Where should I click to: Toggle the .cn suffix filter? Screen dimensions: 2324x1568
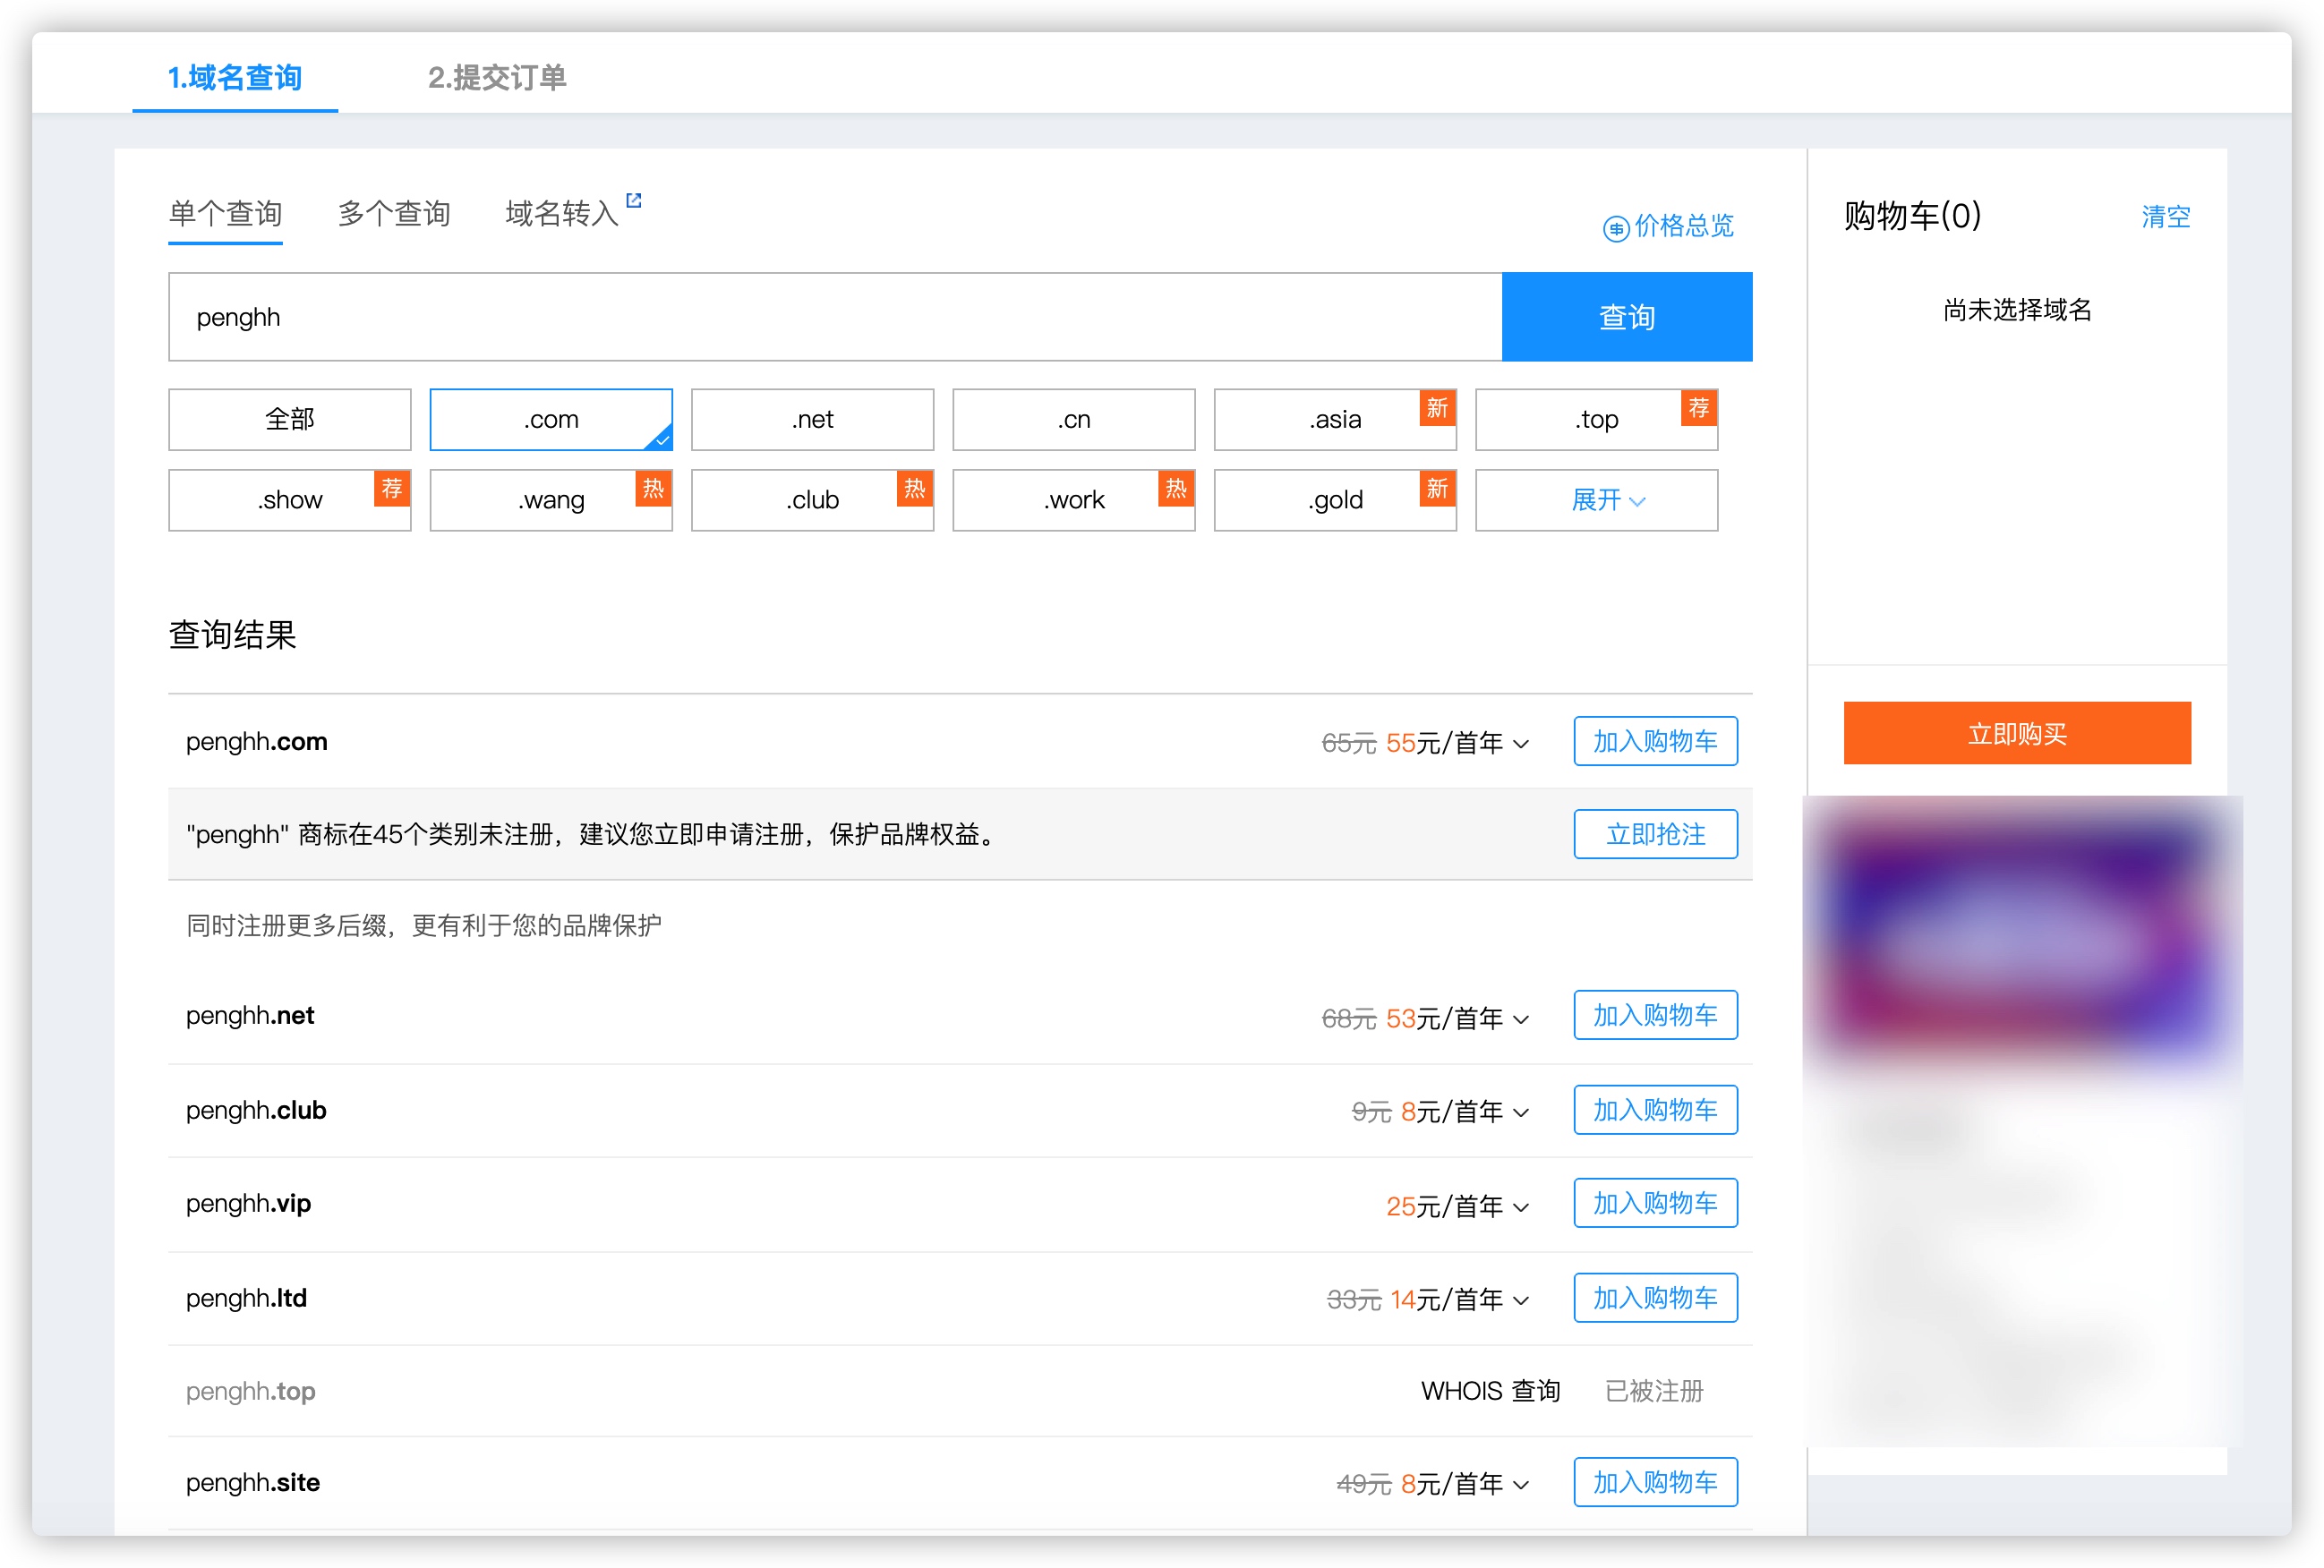pos(1073,419)
